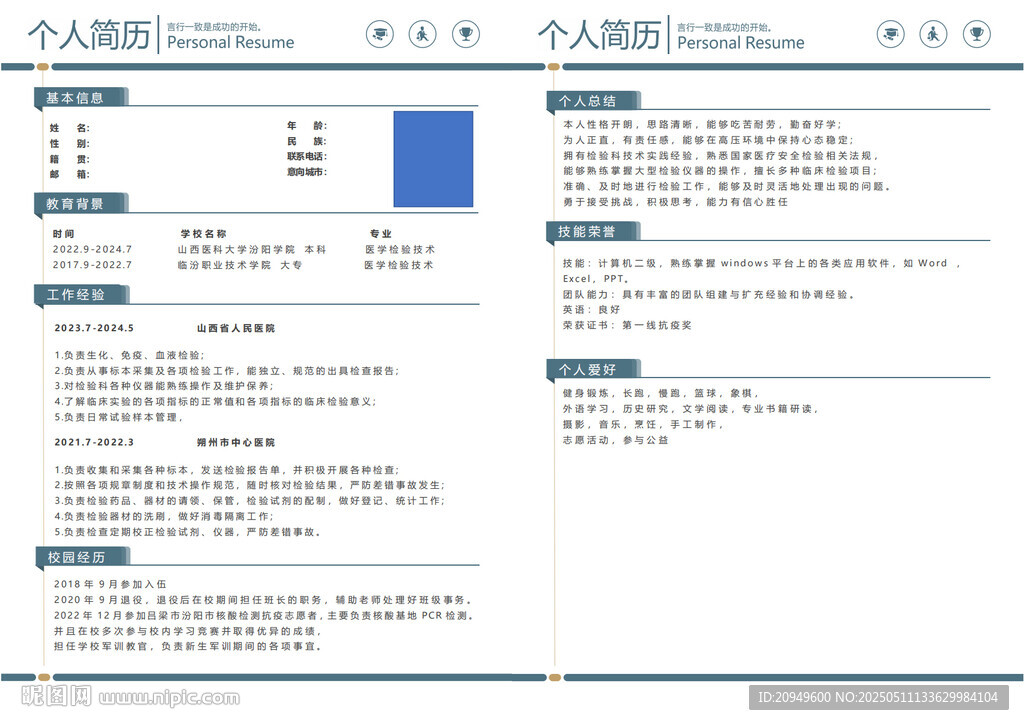Click the 民族 field label
The width and height of the screenshot is (1024, 725).
pyautogui.click(x=307, y=141)
